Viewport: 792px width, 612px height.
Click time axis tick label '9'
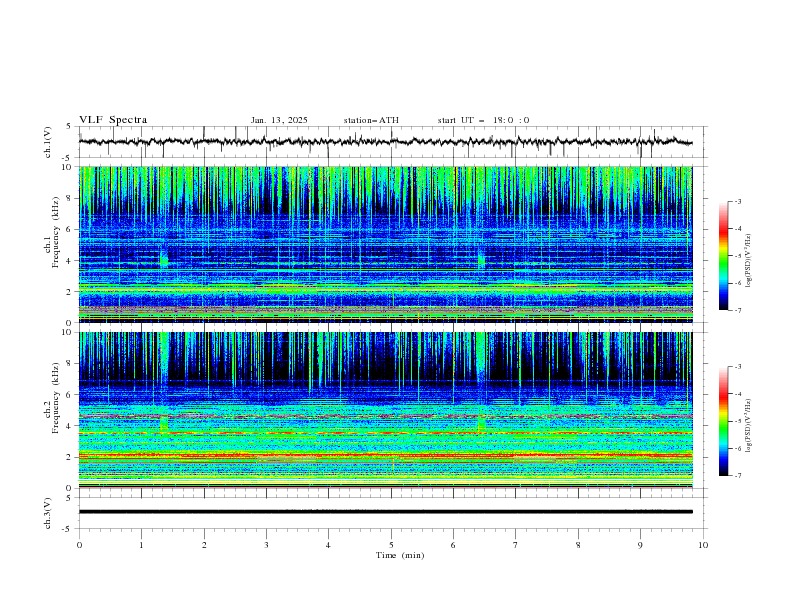640,545
